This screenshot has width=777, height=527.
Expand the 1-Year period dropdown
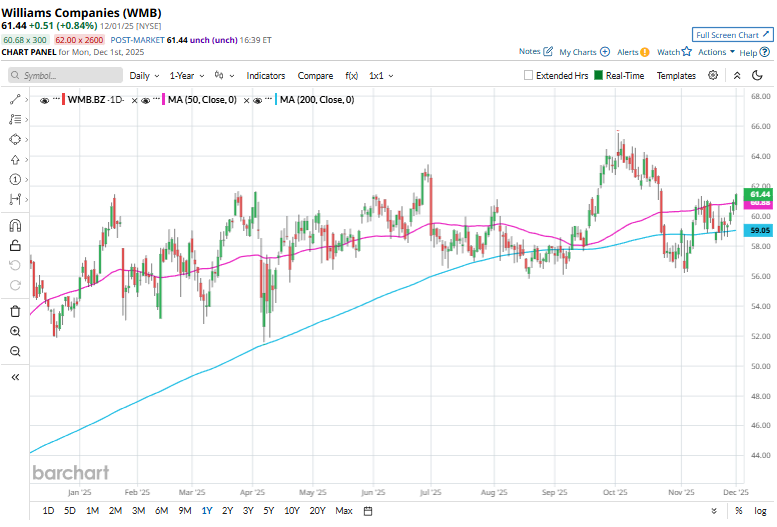[x=186, y=76]
